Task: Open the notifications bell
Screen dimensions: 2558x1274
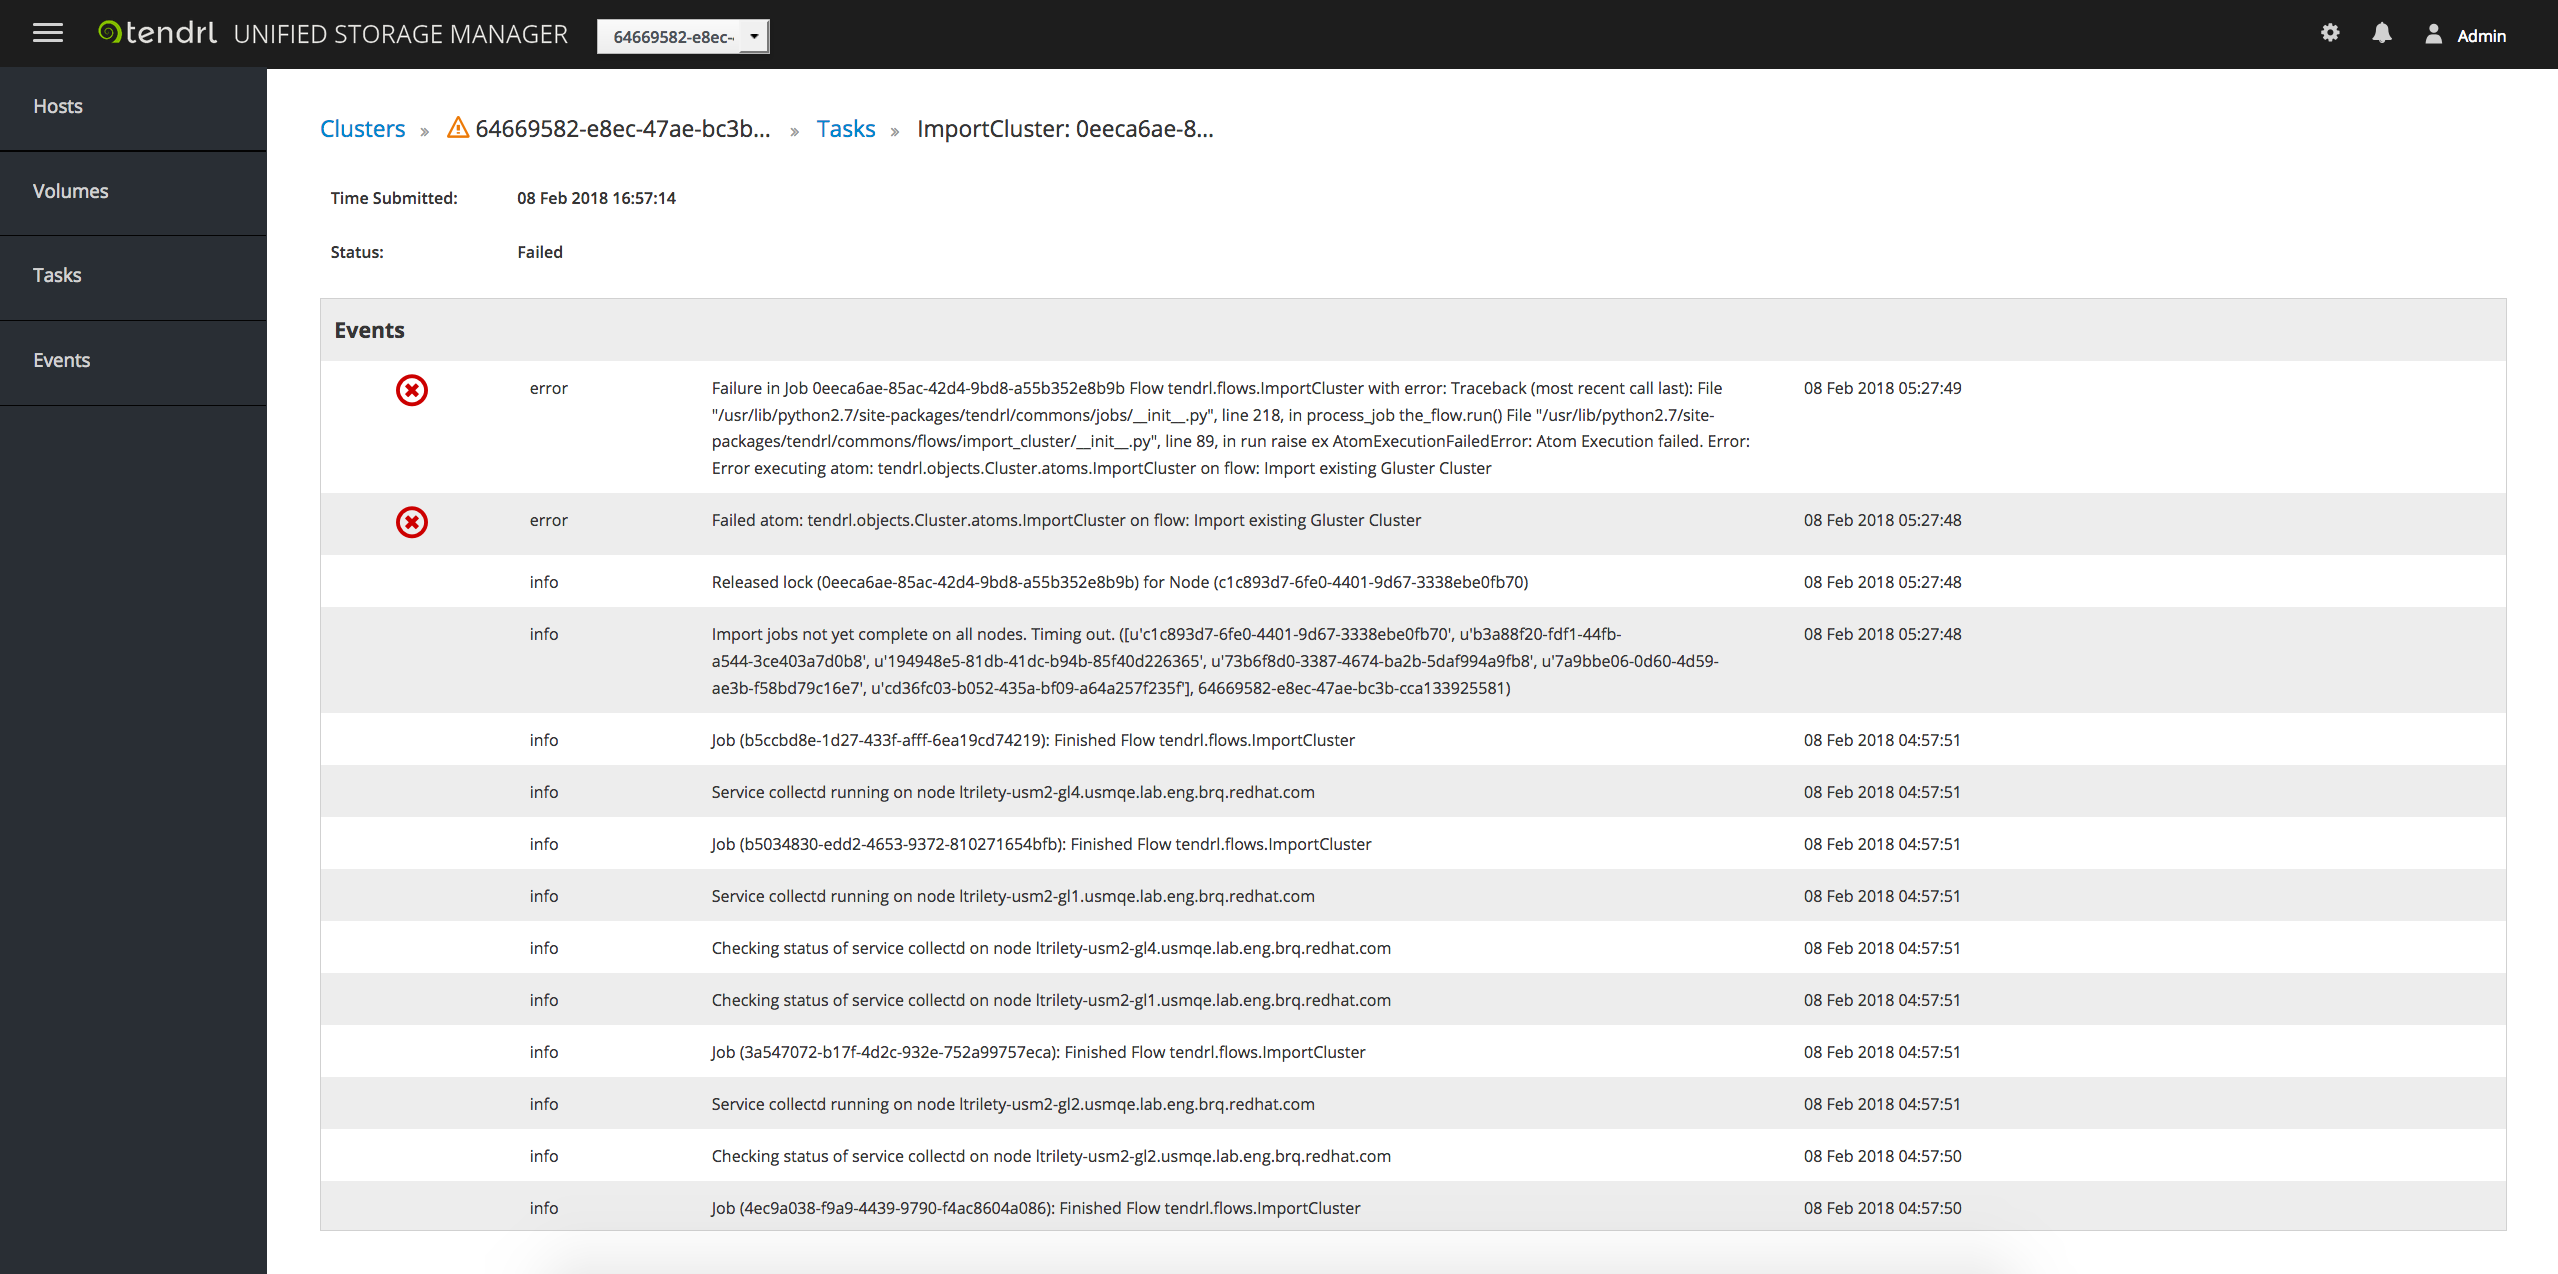Action: point(2382,33)
